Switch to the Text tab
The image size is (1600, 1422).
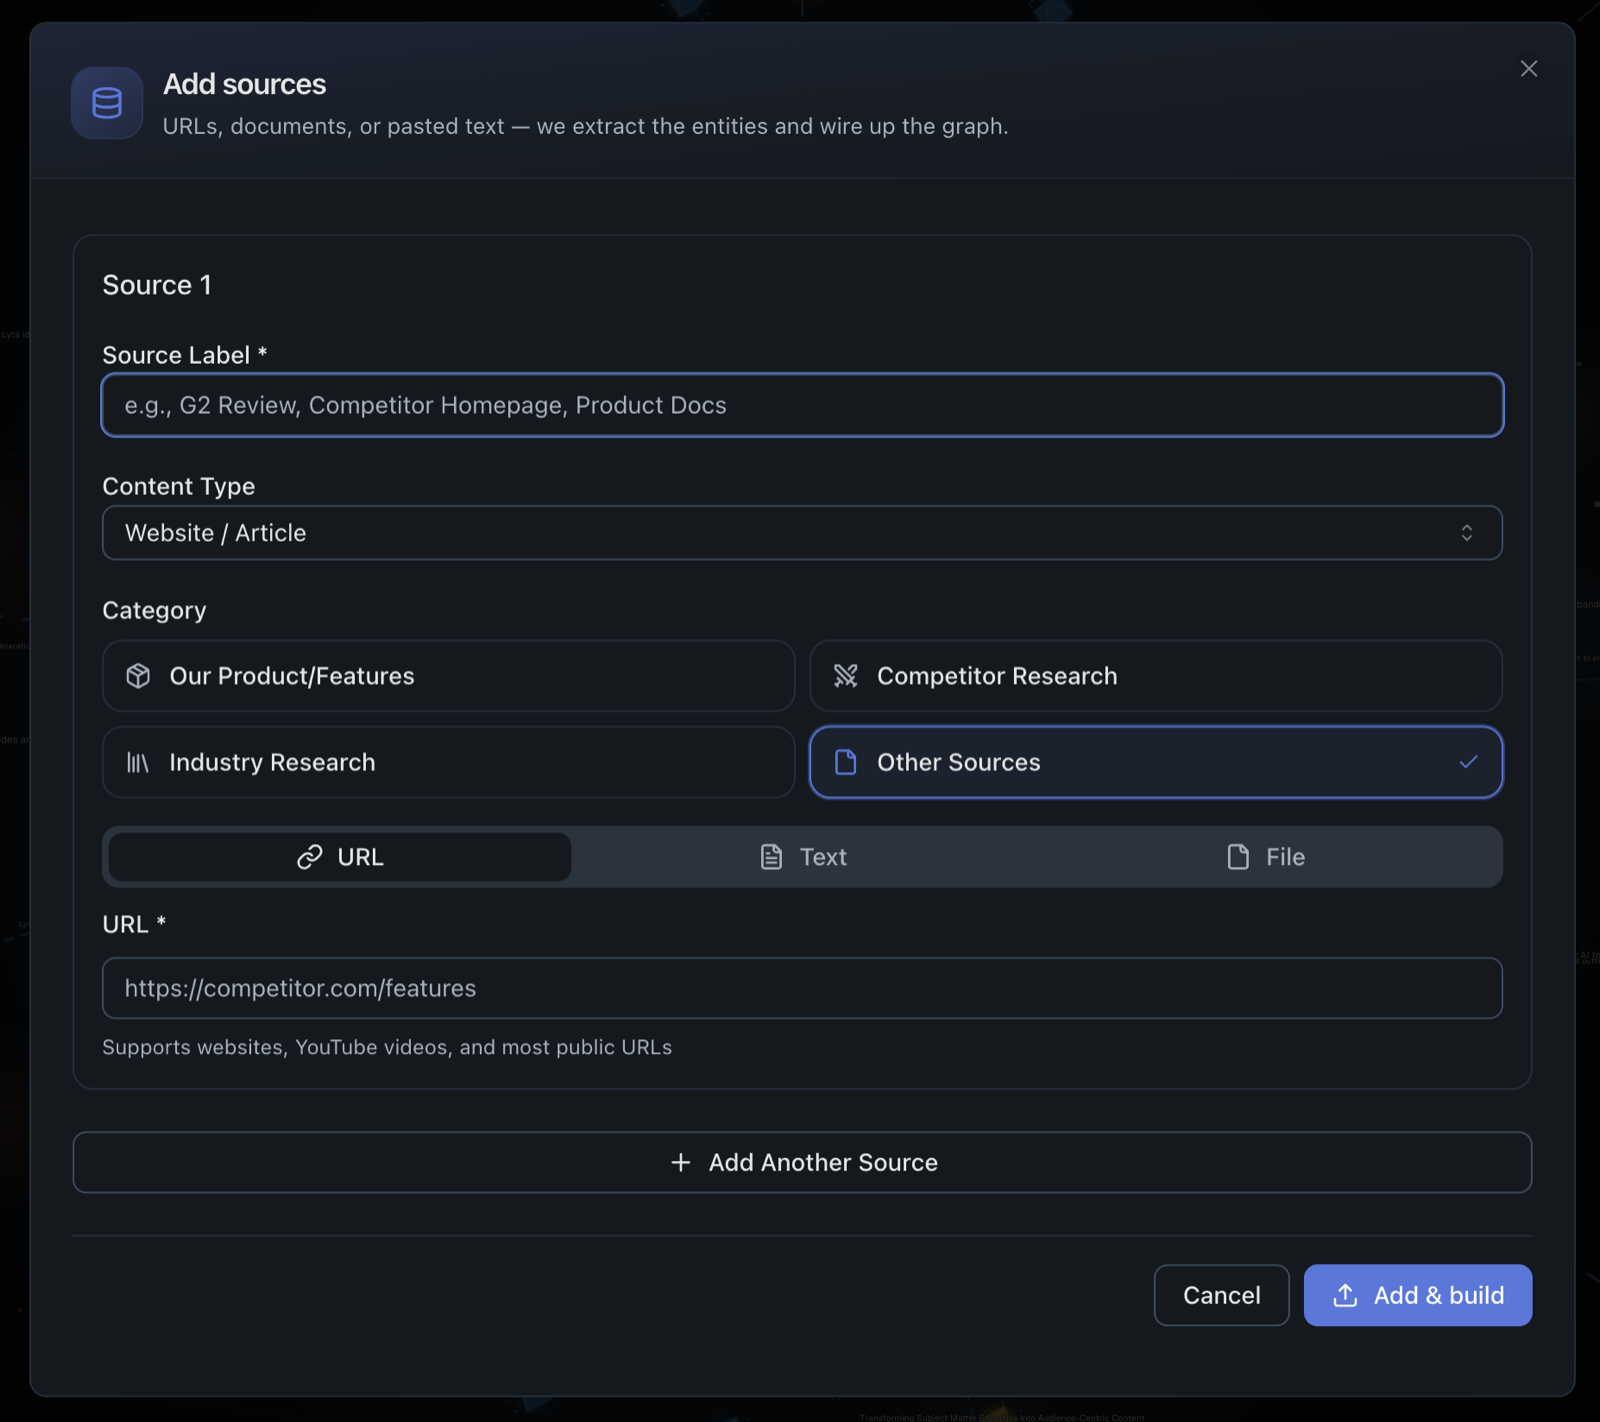point(803,857)
